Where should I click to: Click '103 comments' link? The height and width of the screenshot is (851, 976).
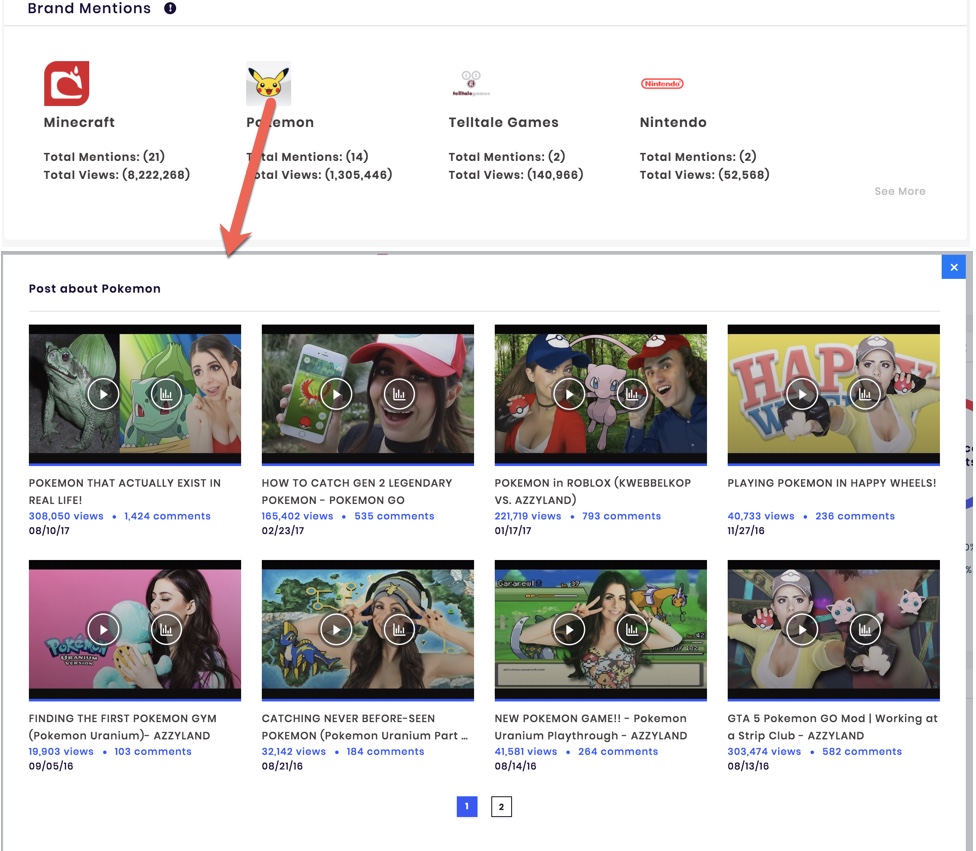[153, 751]
